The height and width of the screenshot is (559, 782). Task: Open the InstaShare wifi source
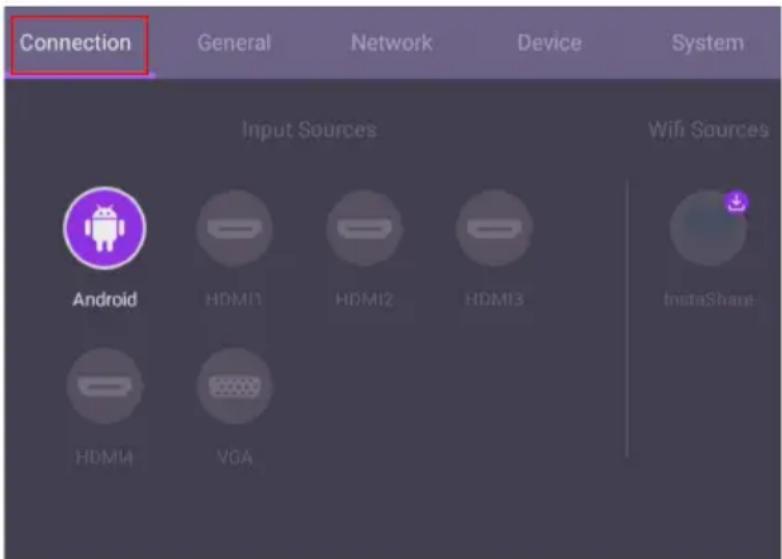[x=708, y=228]
